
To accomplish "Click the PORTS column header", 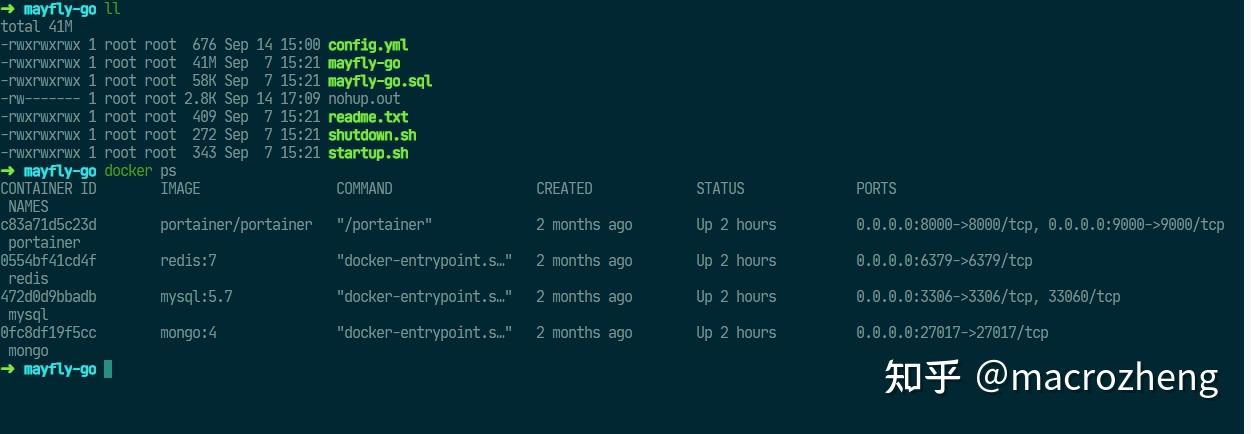I will [876, 189].
